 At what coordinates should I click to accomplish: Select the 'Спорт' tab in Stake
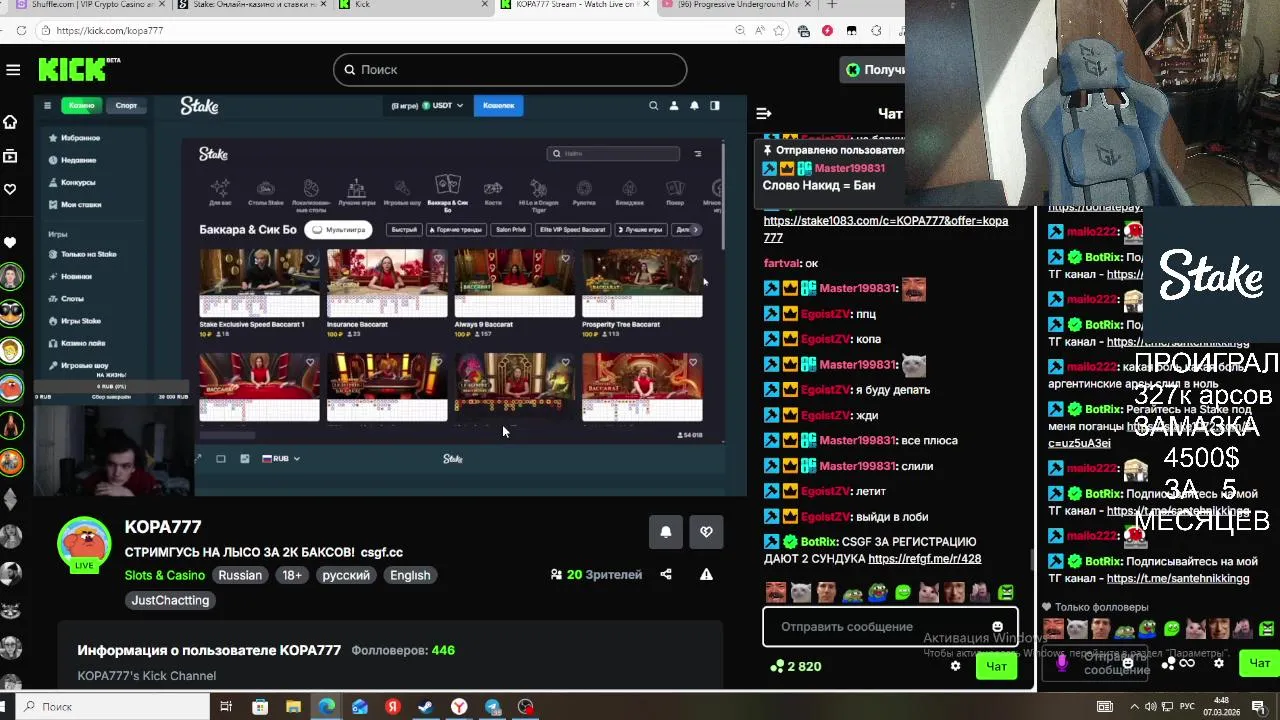coord(126,105)
